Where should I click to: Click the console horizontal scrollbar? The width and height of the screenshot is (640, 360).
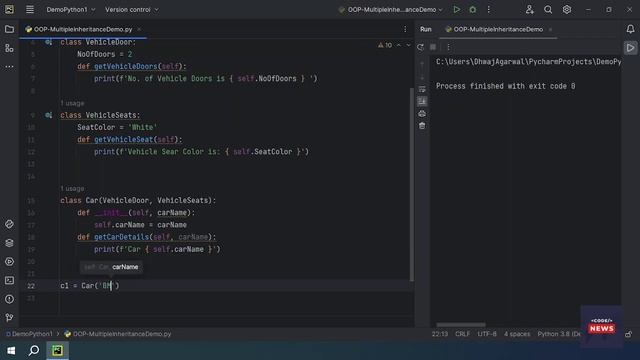pyautogui.click(x=461, y=325)
